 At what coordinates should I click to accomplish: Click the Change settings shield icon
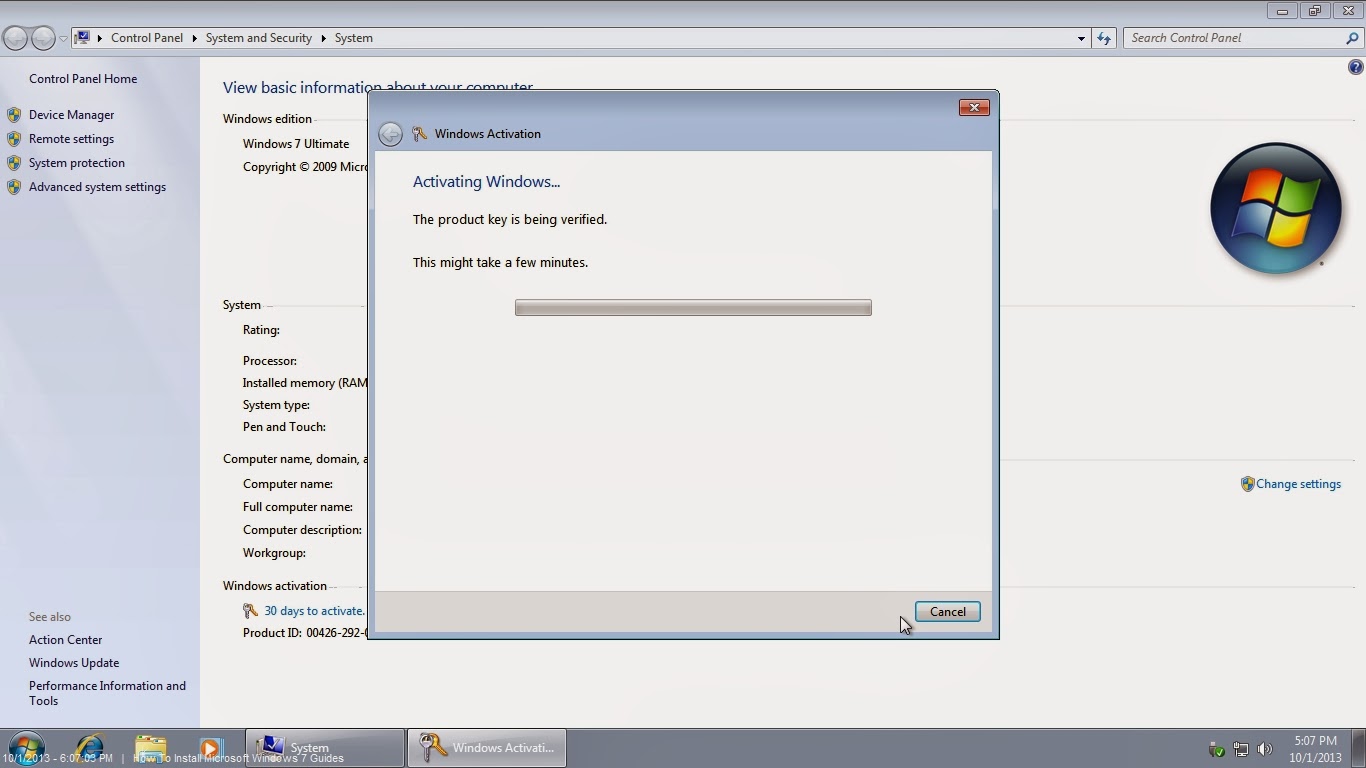tap(1247, 484)
